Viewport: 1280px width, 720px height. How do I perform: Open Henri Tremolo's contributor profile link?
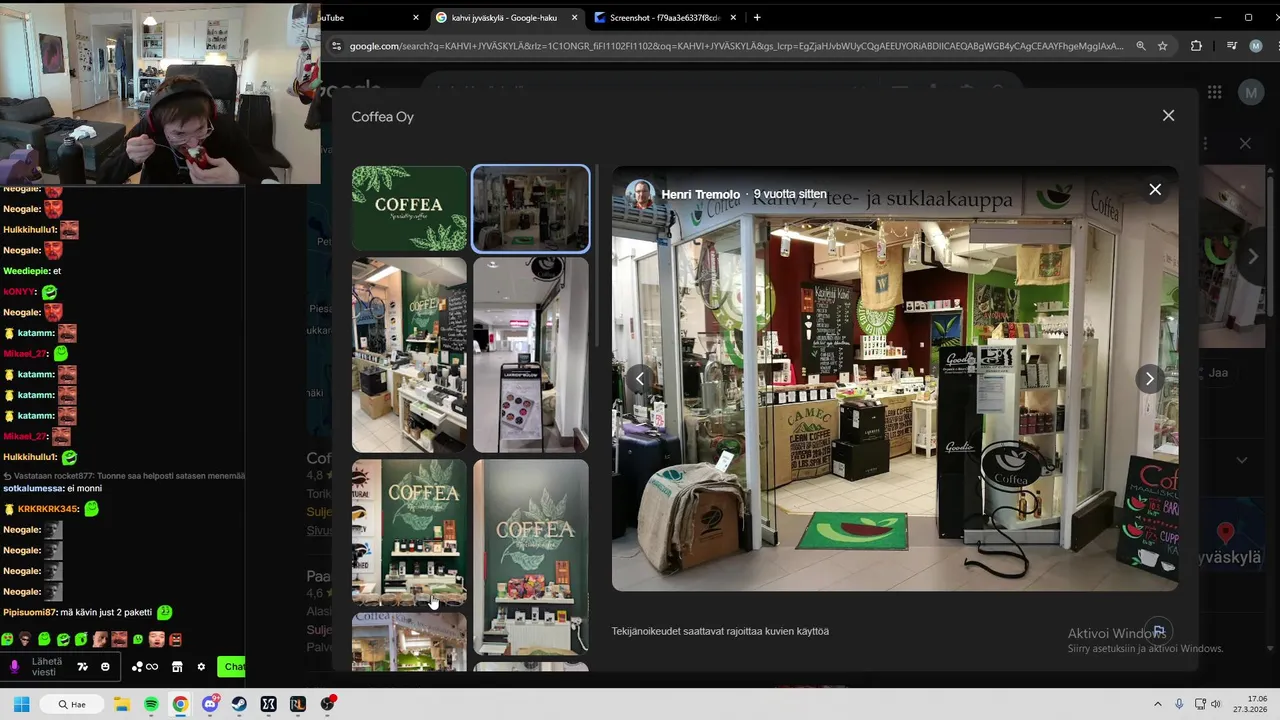coord(700,194)
